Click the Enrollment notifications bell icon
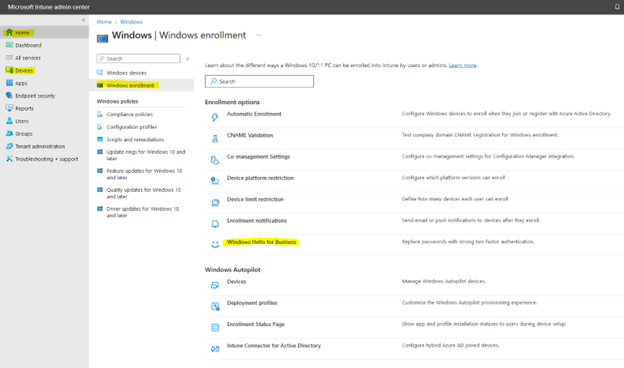This screenshot has height=368, width=624. pos(215,224)
